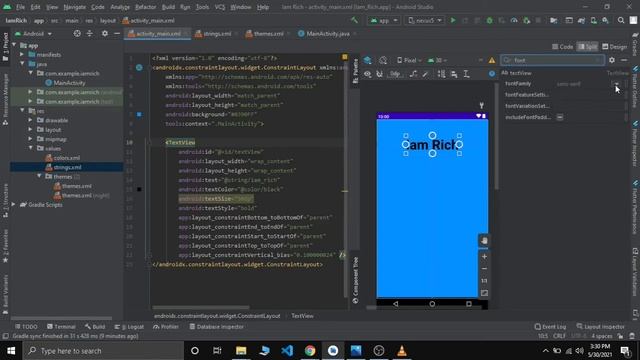Screen dimensions: 640x360
Task: Click the Debug app bug icon
Action: pos(489,20)
